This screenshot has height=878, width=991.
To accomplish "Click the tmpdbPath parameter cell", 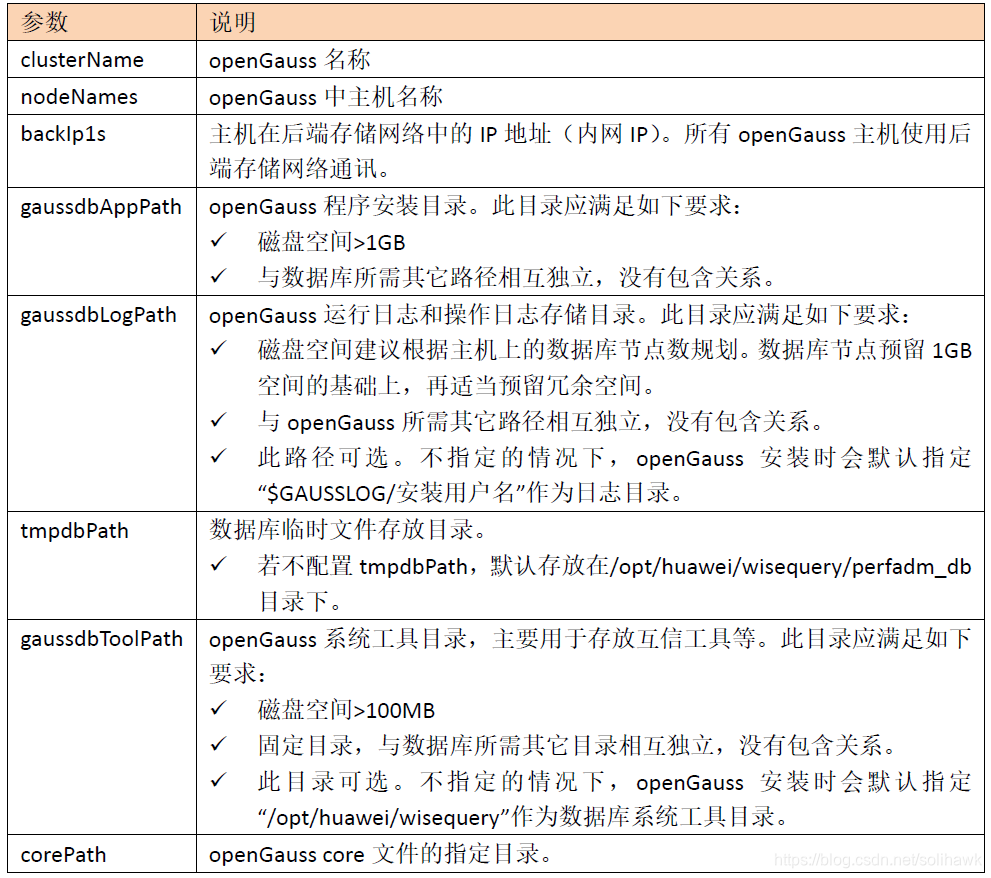I will pos(102,565).
